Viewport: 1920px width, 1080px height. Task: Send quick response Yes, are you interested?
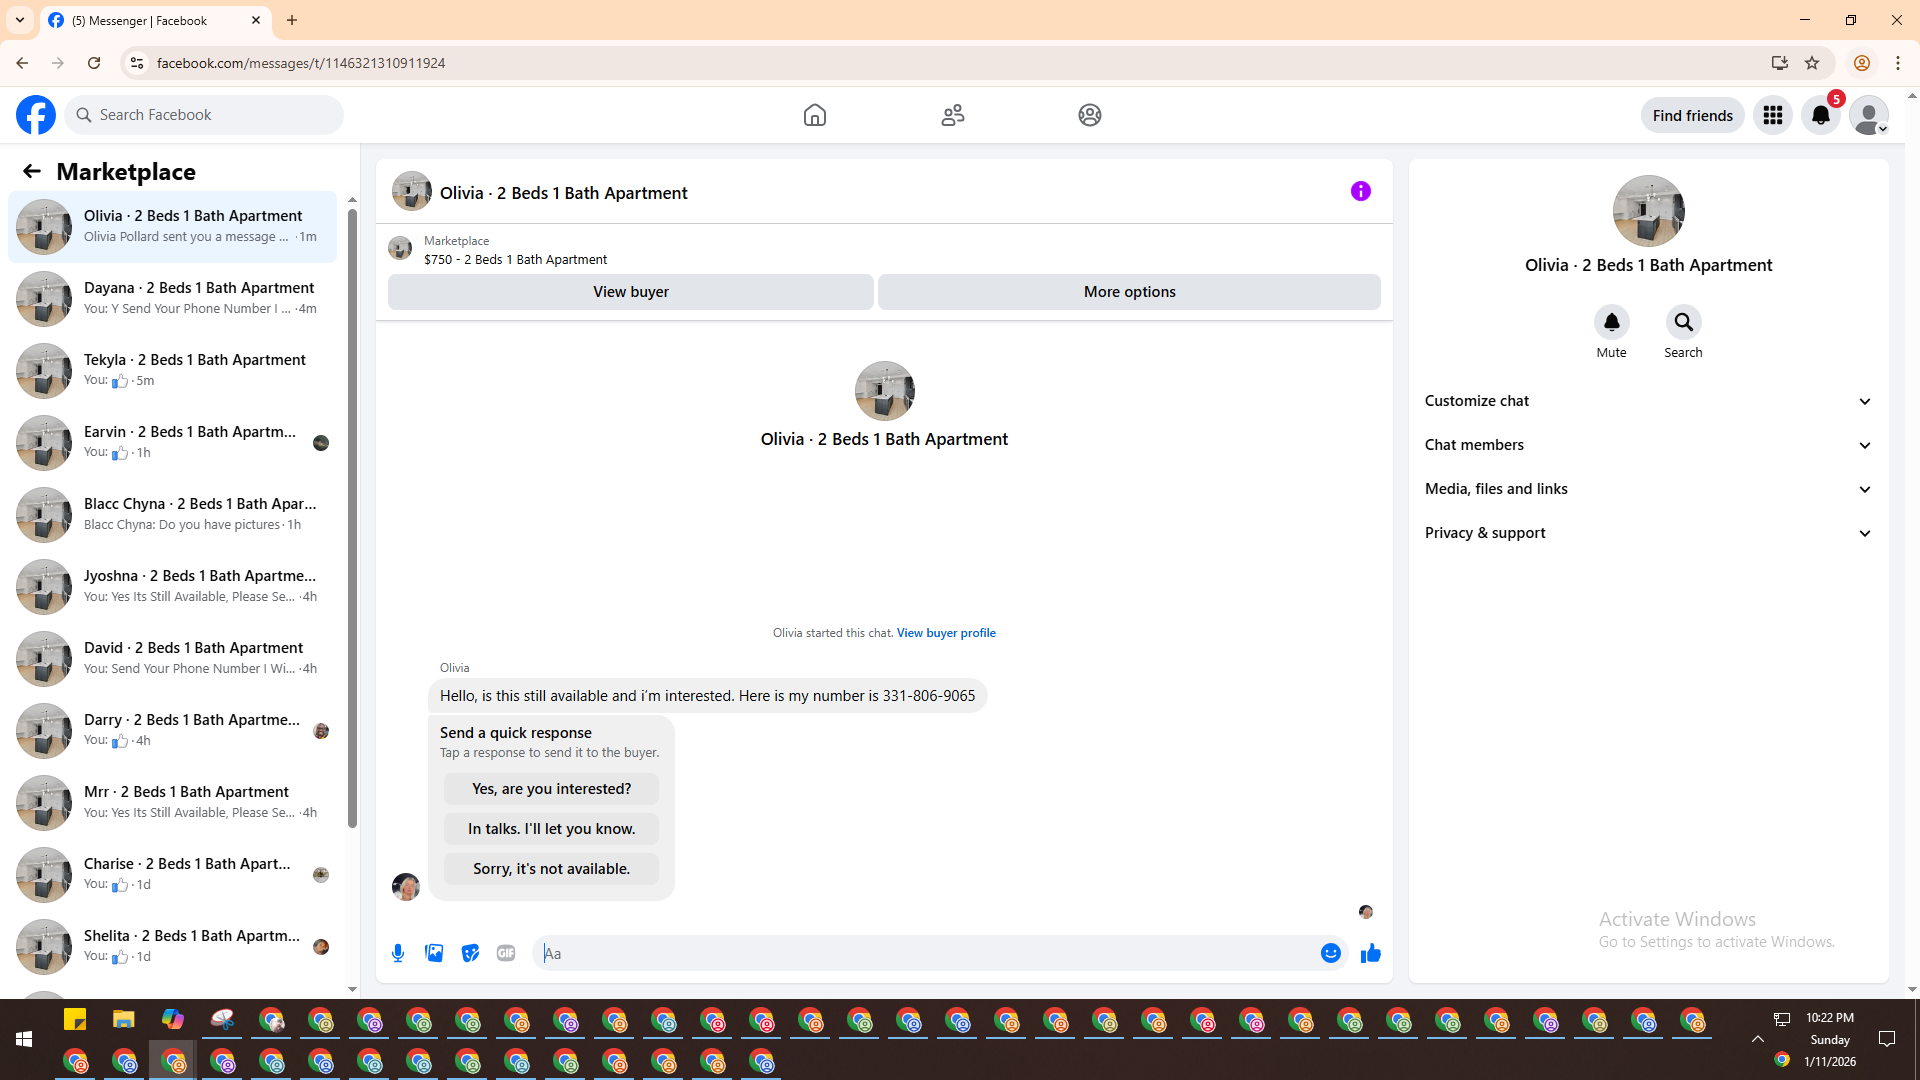pyautogui.click(x=551, y=789)
